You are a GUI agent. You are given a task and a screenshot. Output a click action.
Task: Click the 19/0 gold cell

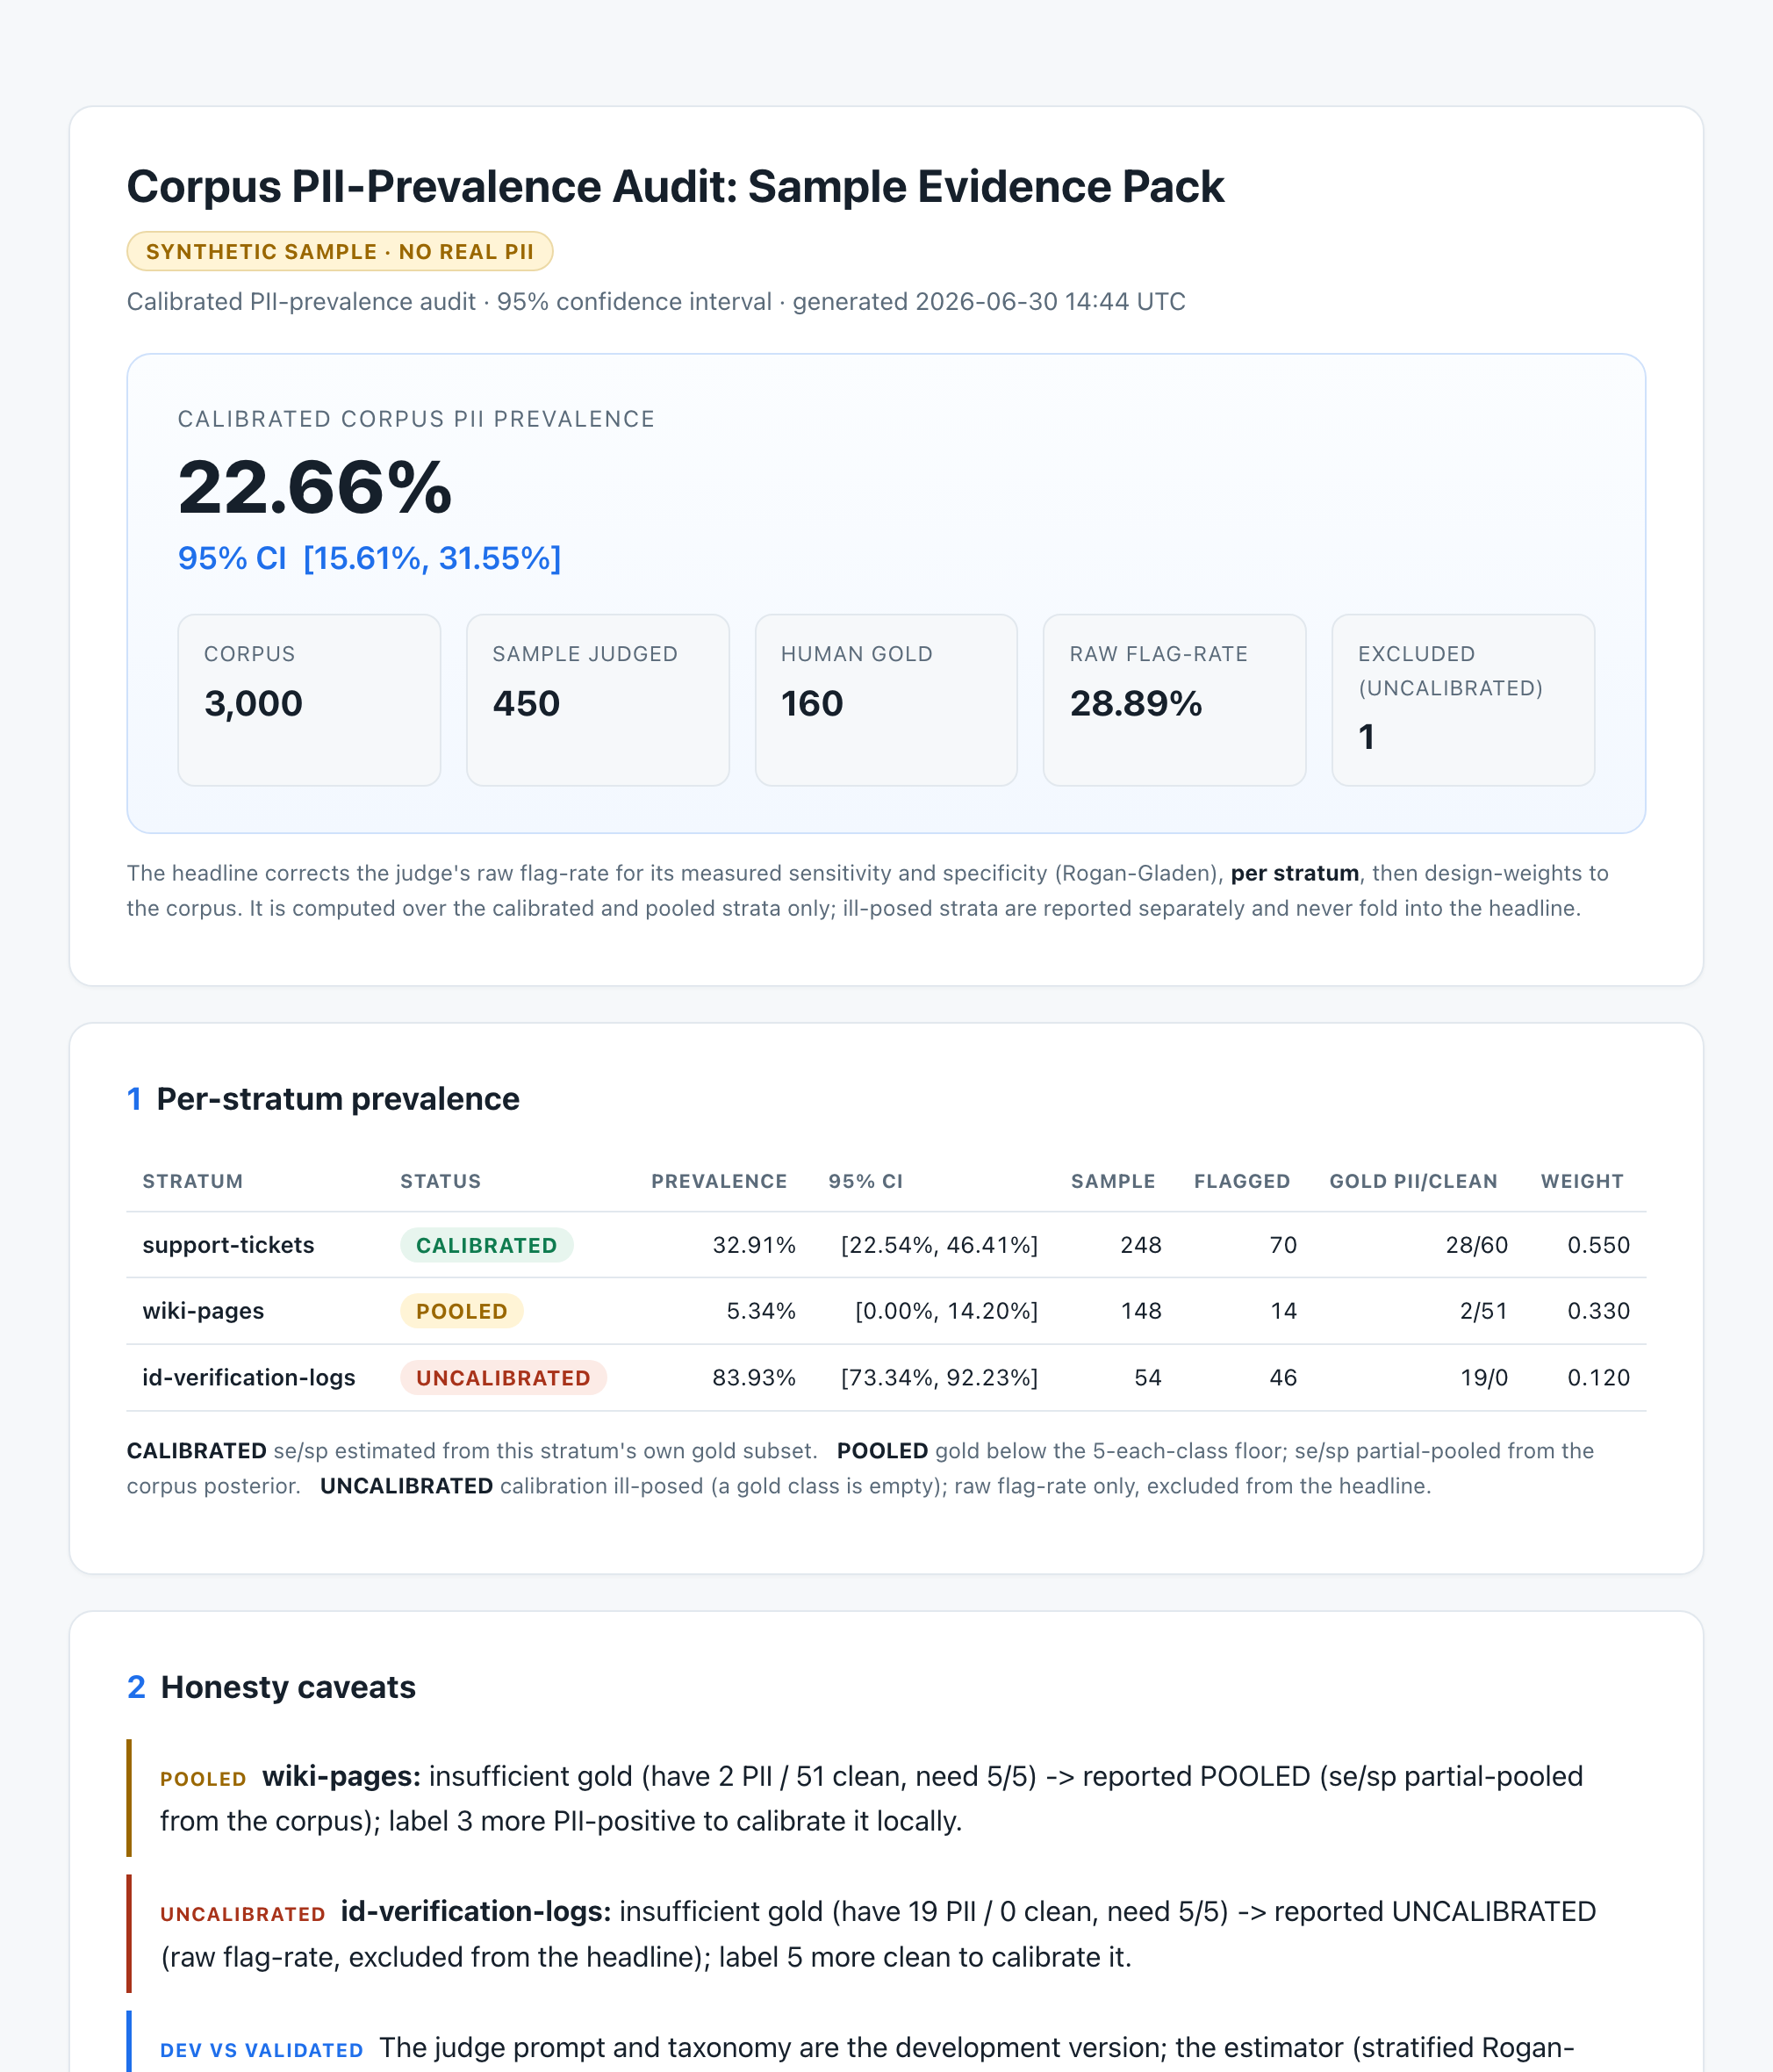(x=1484, y=1378)
